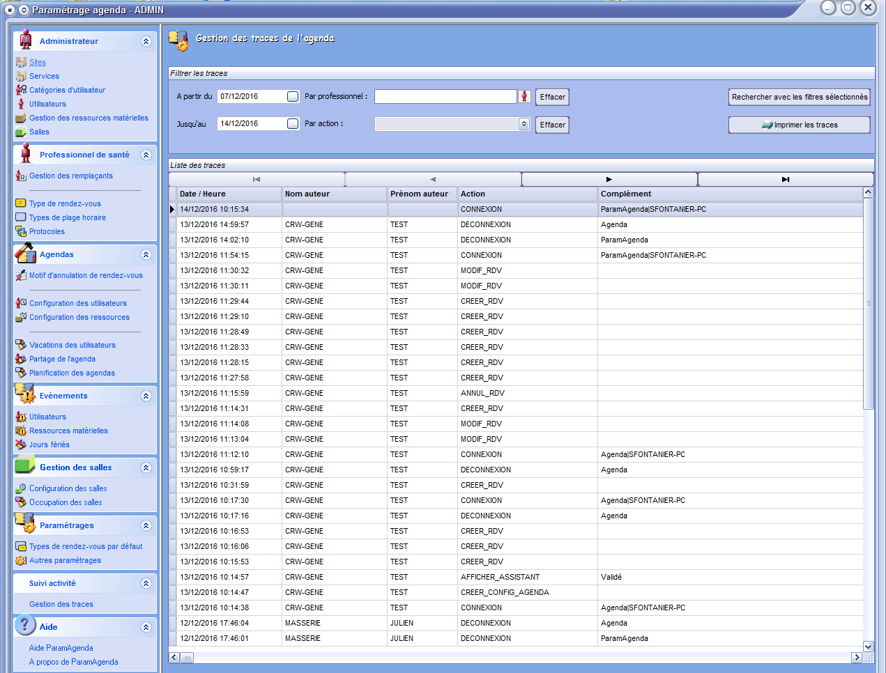Image resolution: width=886 pixels, height=673 pixels.
Task: Tick the 'A partir du' date checkbox
Action: click(x=293, y=97)
